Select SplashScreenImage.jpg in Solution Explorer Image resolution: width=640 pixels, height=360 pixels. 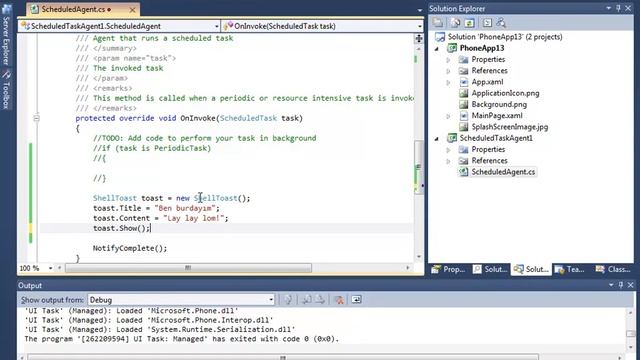tap(510, 127)
